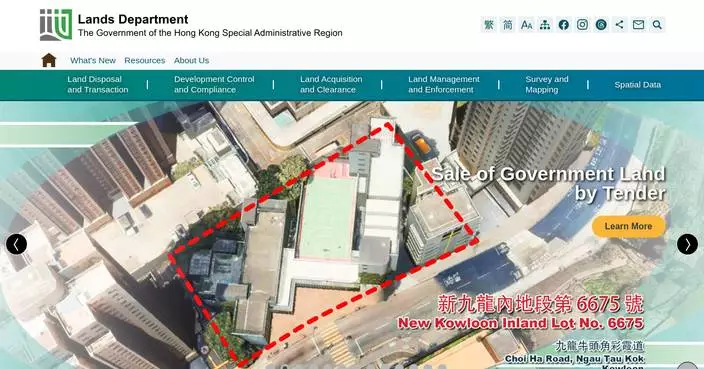Switch to Traditional Chinese language
This screenshot has height=369, width=704.
[x=489, y=25]
